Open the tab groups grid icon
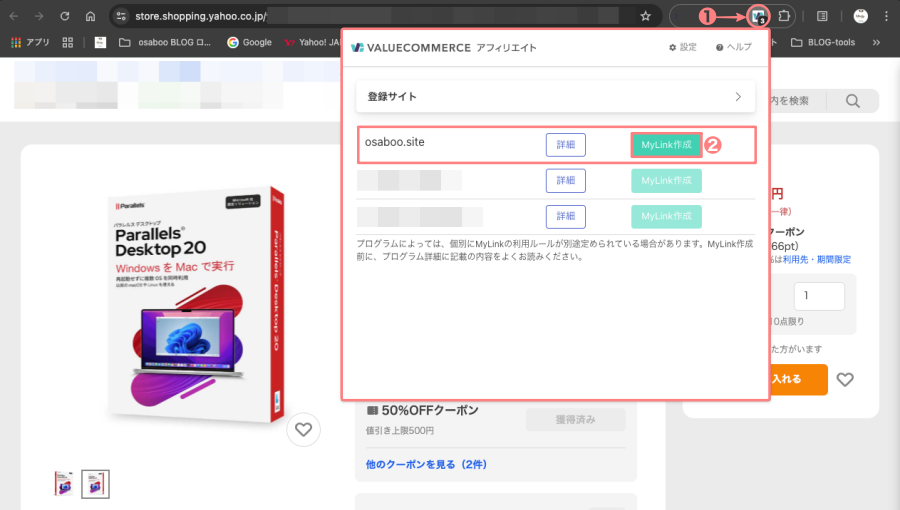Screen dimensions: 900x510 pos(68,42)
